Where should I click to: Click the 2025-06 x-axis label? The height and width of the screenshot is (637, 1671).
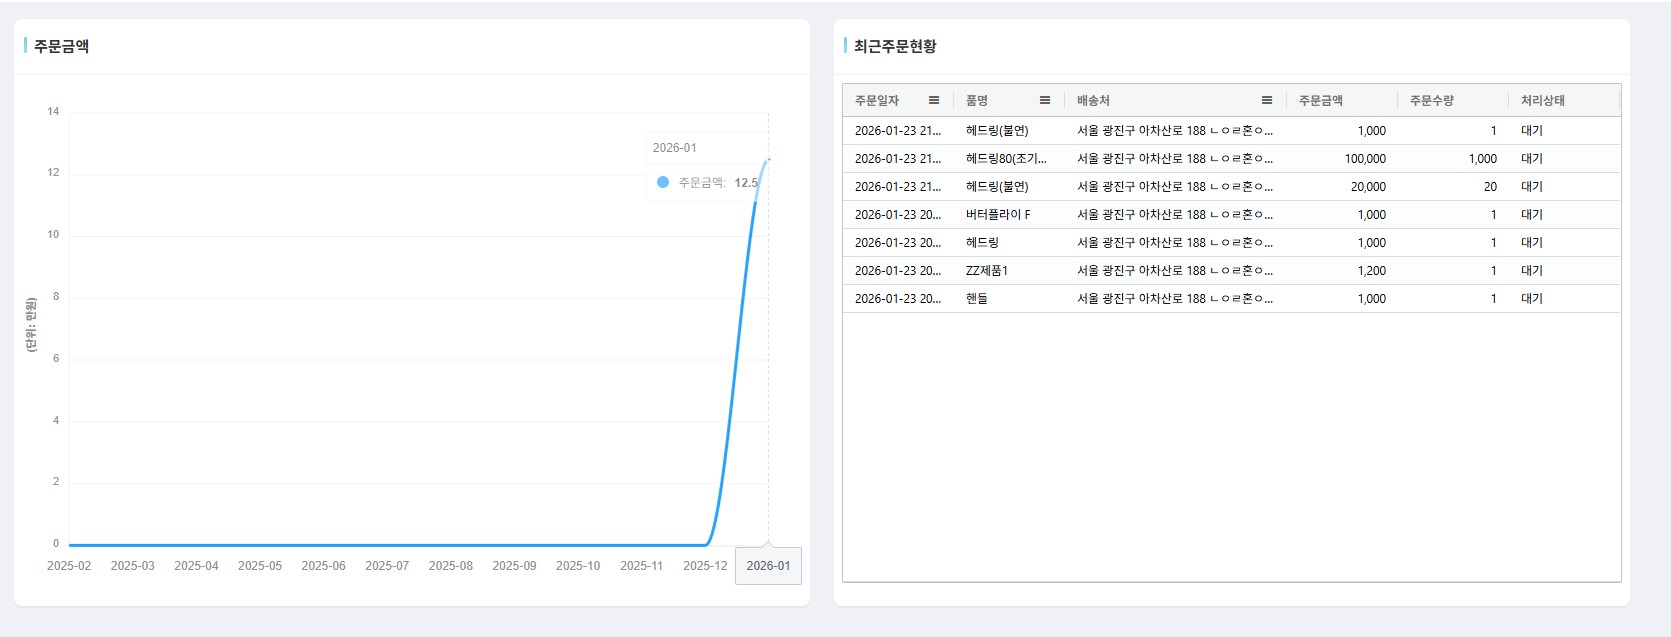pos(323,565)
